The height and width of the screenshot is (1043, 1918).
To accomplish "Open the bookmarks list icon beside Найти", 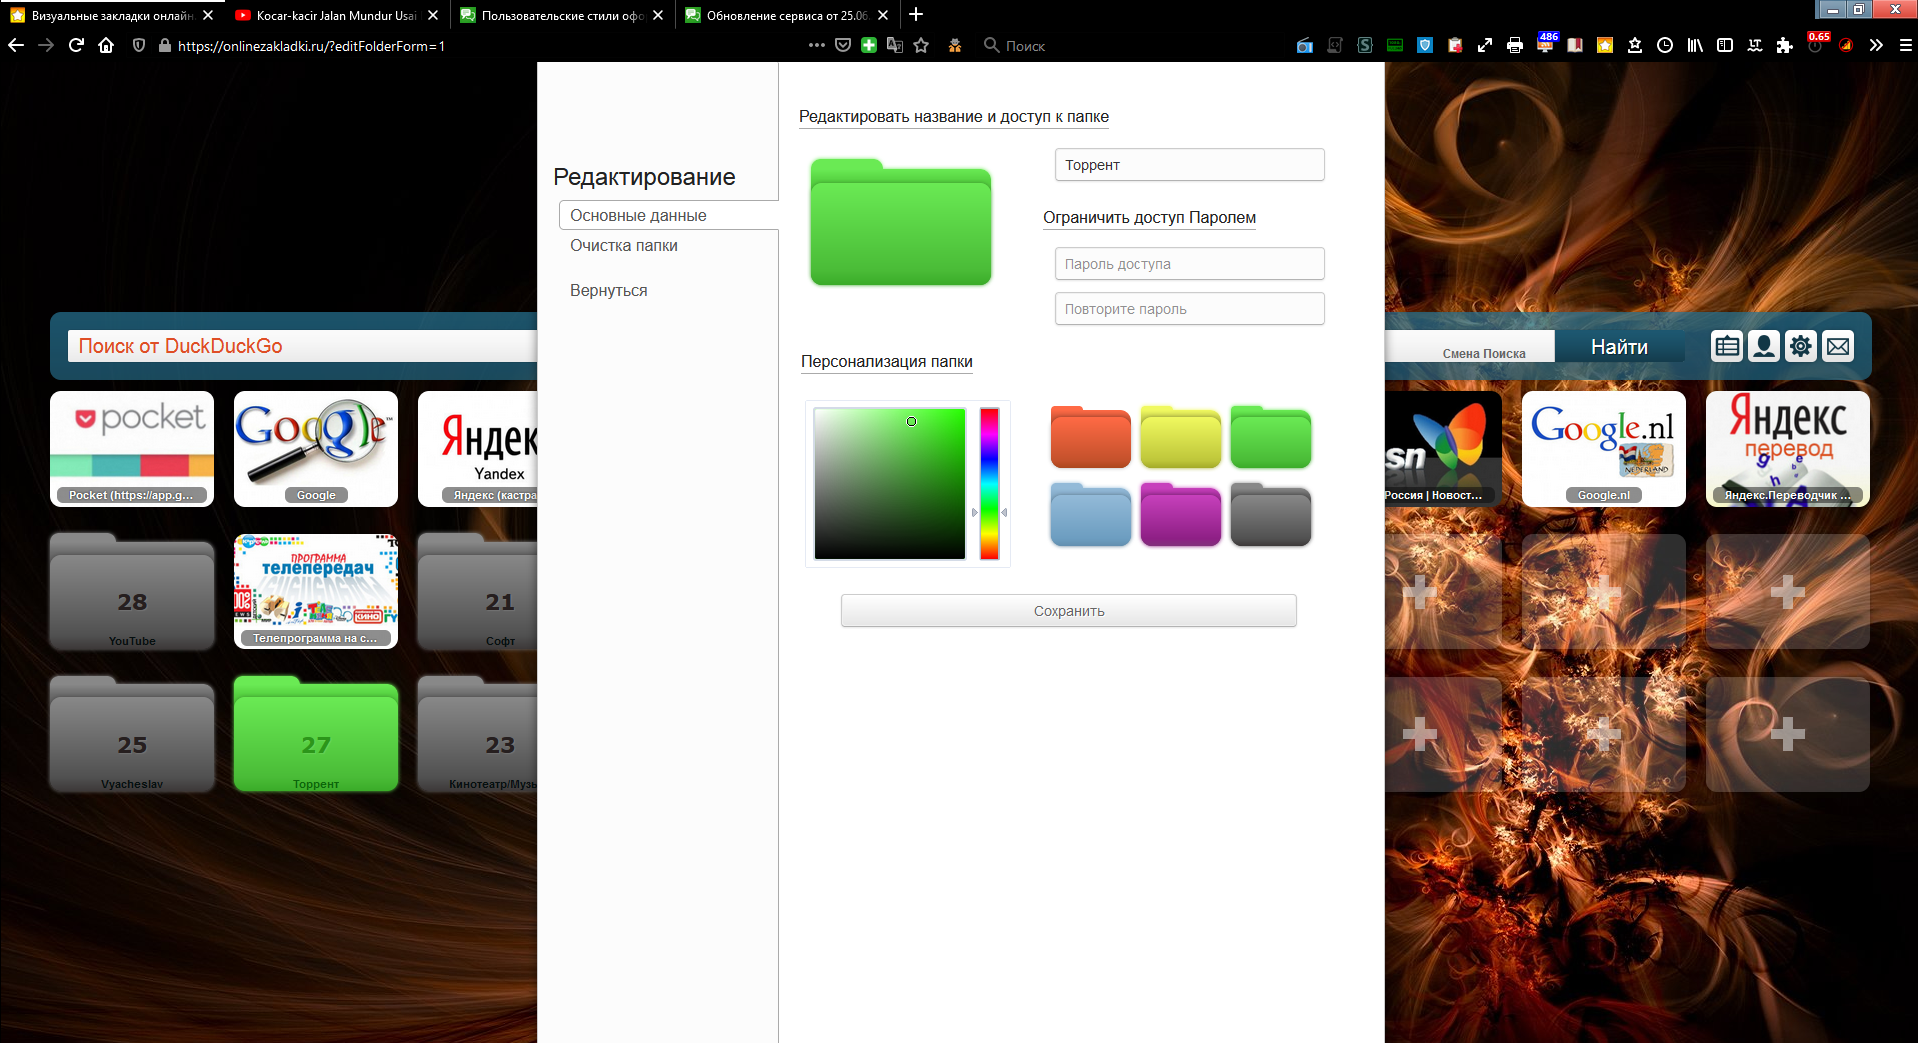I will tap(1727, 346).
